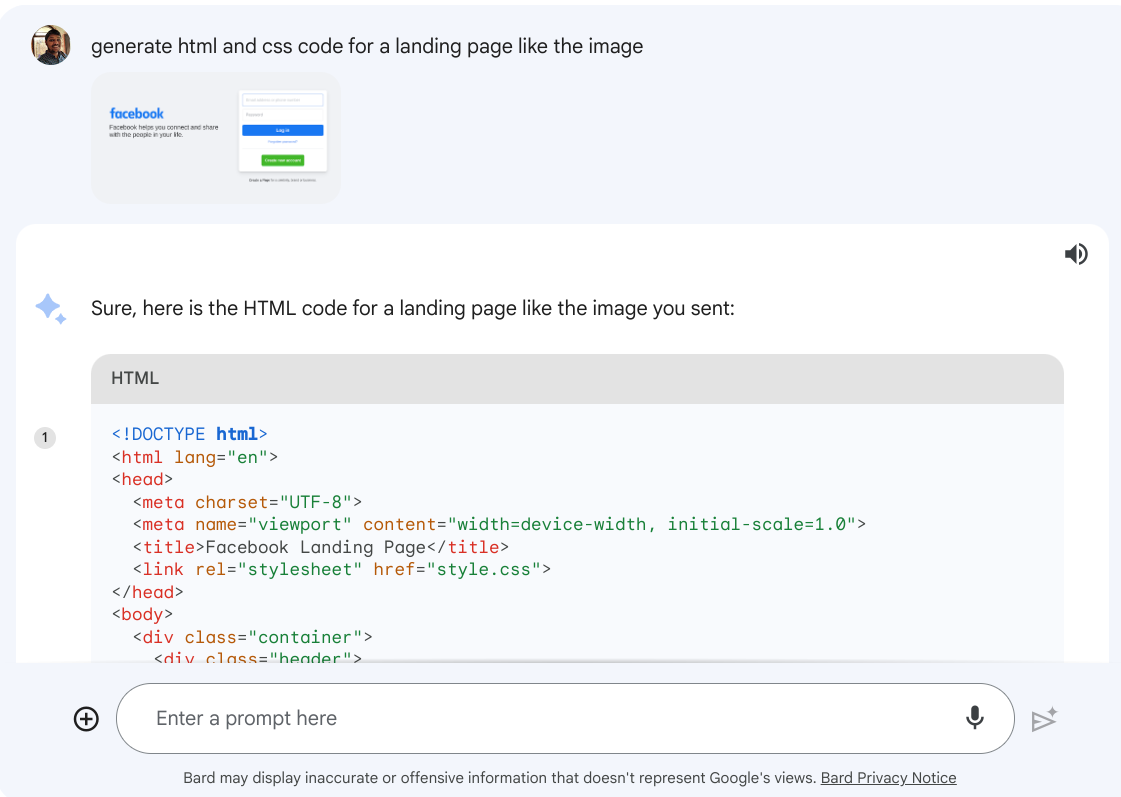Click the Bard sparkle icon beside the response

pyautogui.click(x=51, y=308)
